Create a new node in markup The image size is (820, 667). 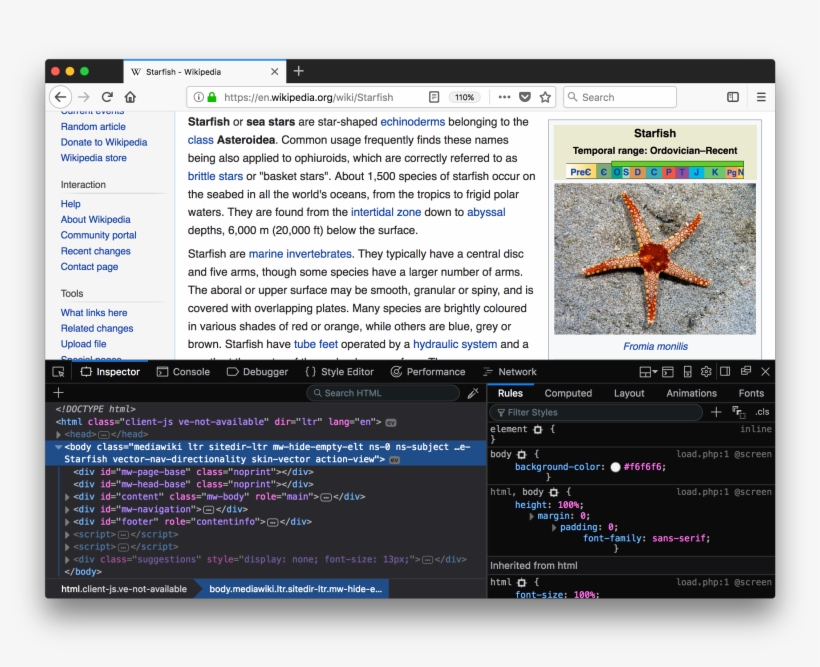point(59,393)
